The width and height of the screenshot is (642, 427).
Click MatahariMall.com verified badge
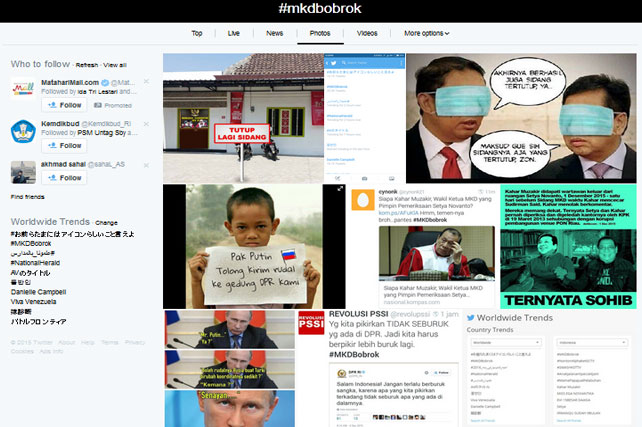pos(105,83)
